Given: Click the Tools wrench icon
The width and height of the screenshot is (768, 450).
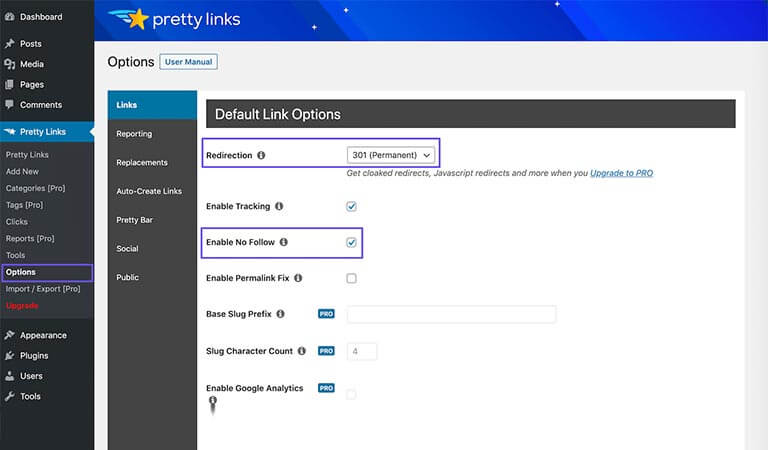Looking at the screenshot, I should point(9,396).
